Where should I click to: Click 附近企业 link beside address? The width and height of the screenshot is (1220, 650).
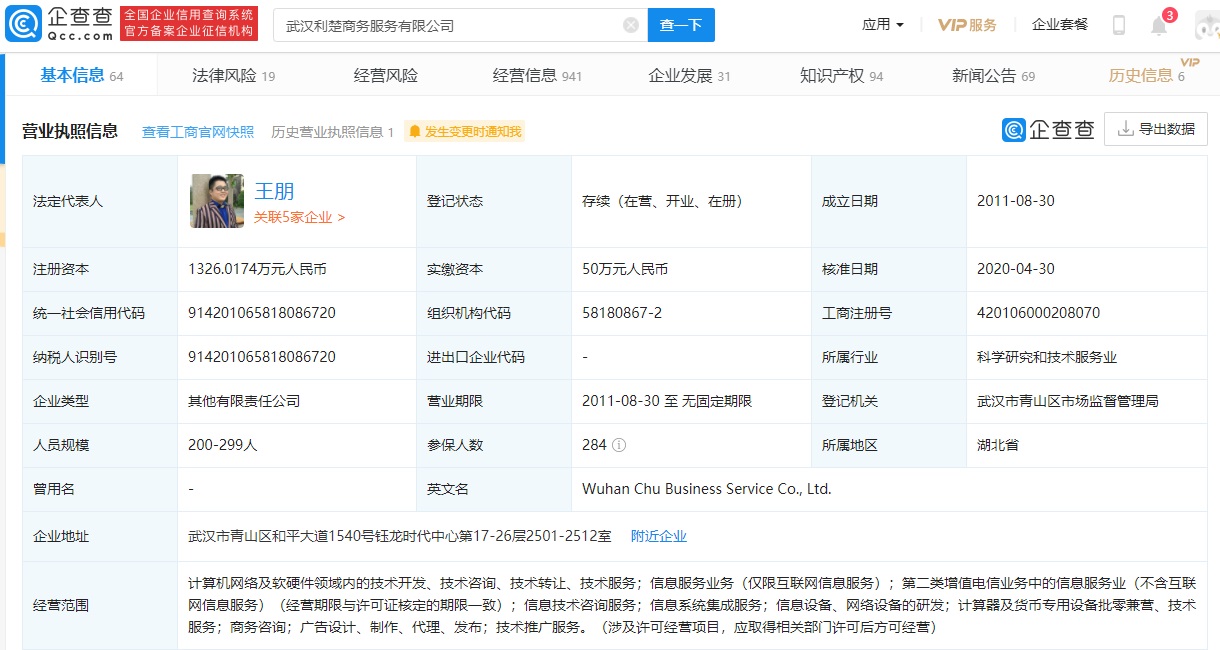coord(659,536)
